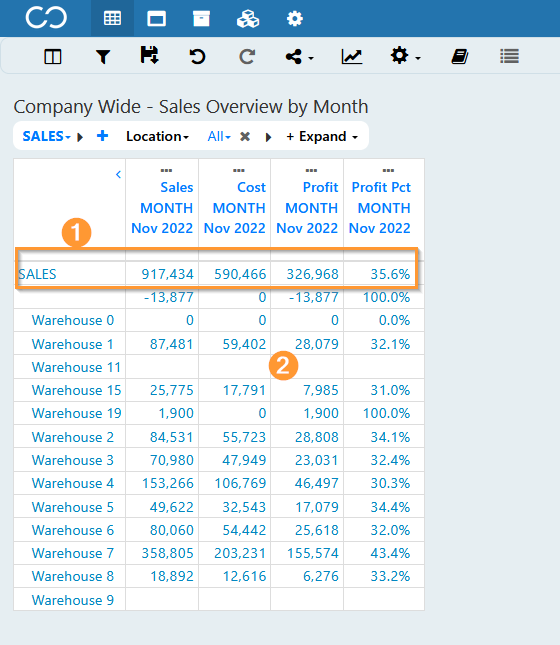Toggle the split columns panel icon
This screenshot has width=560, height=645.
(53, 56)
